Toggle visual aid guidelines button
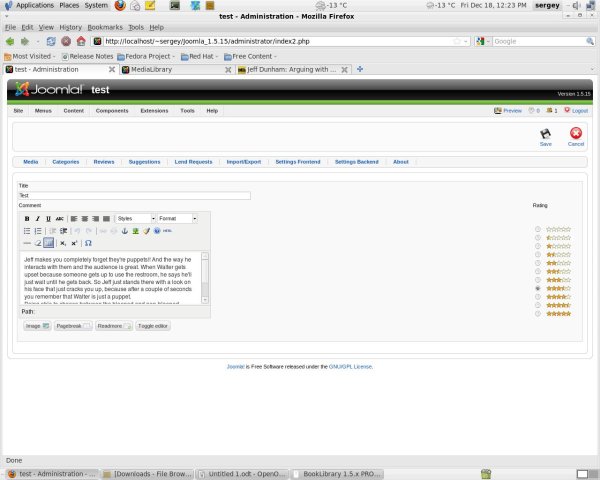600x480 pixels. [x=49, y=243]
